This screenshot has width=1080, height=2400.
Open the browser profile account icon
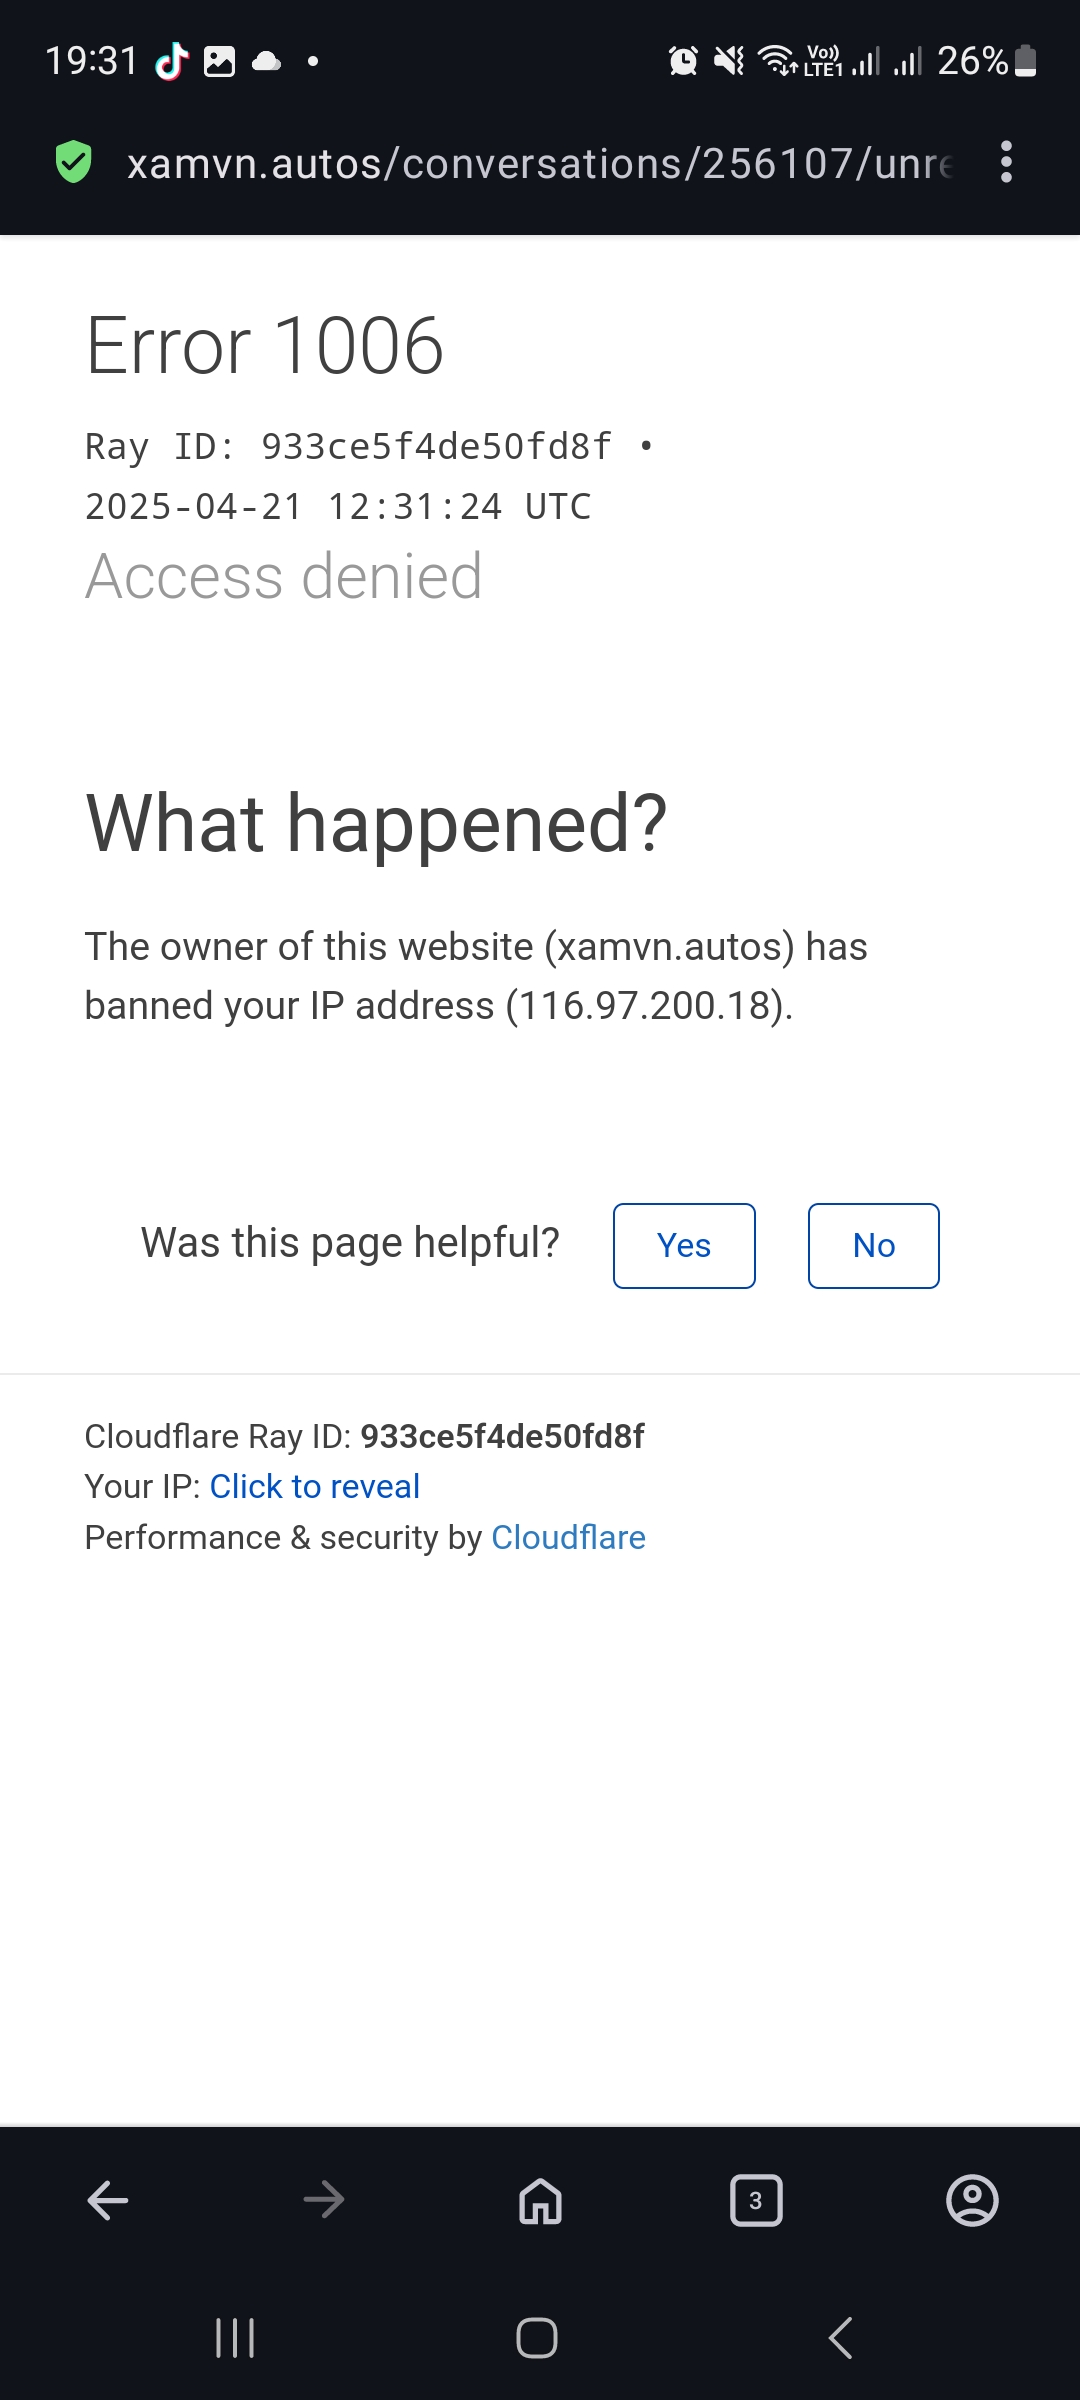tap(972, 2200)
